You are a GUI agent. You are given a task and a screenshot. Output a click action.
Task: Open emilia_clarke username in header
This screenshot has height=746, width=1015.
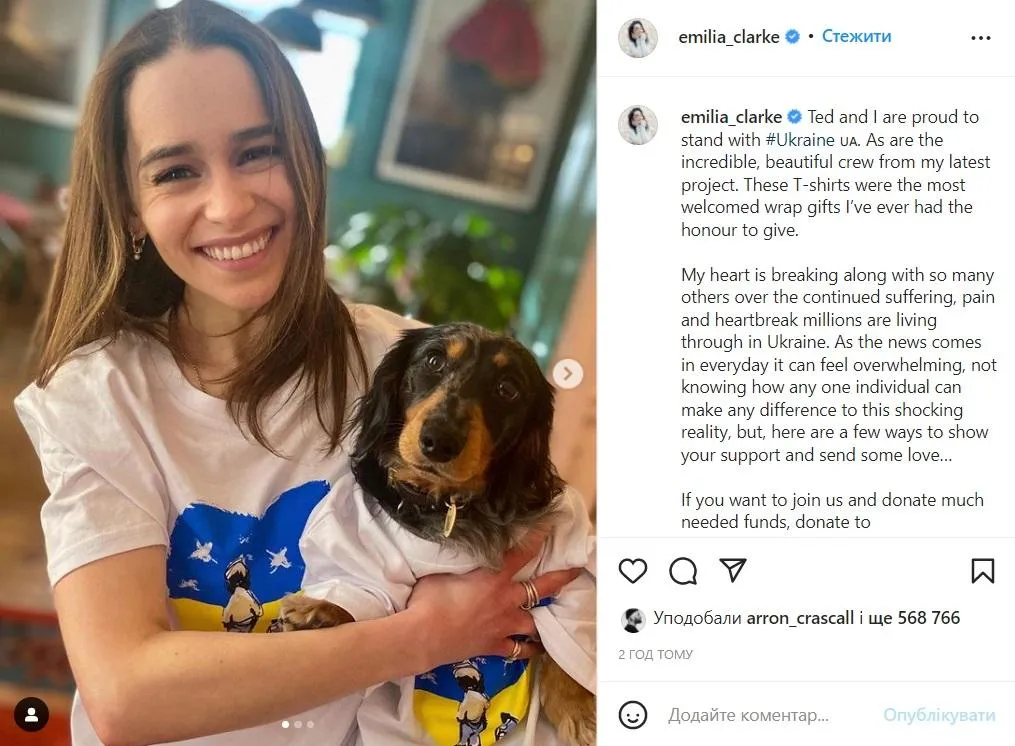click(728, 37)
